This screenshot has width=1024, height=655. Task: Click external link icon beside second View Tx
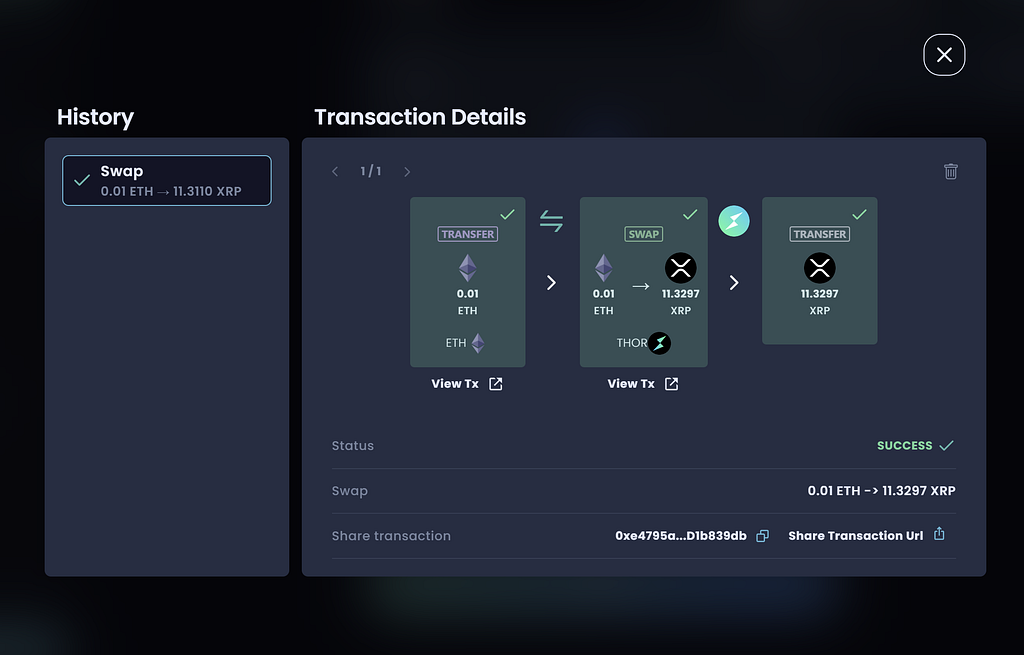(x=671, y=384)
